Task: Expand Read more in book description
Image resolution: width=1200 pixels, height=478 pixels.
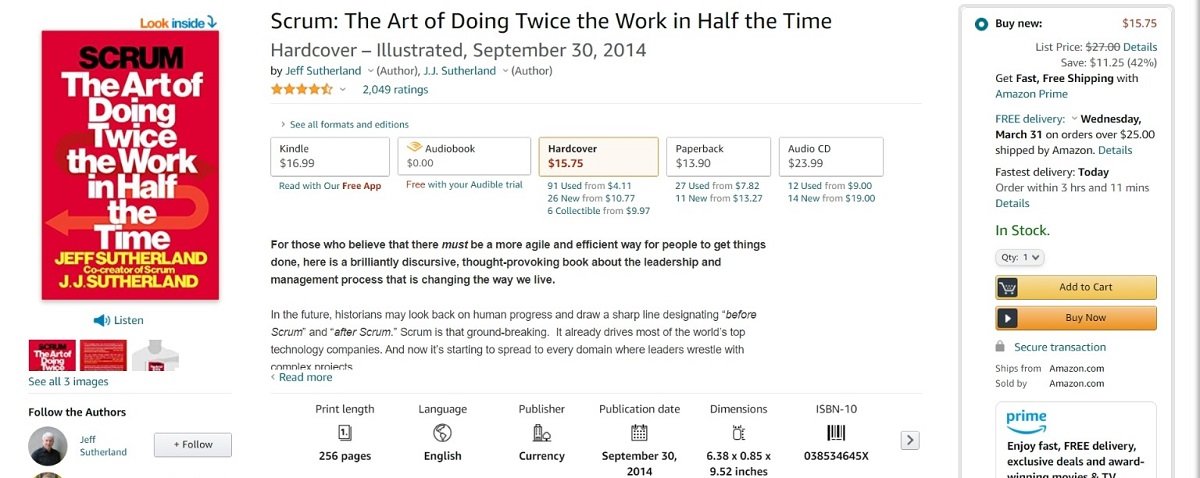Action: pos(303,377)
